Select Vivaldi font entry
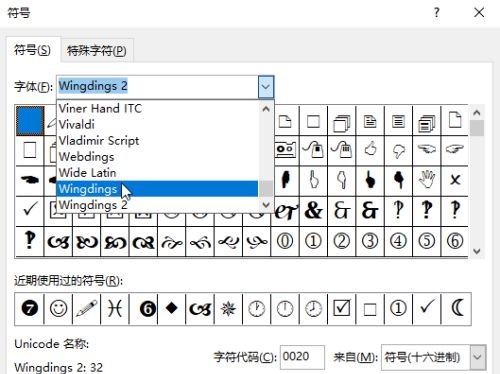 (x=157, y=125)
